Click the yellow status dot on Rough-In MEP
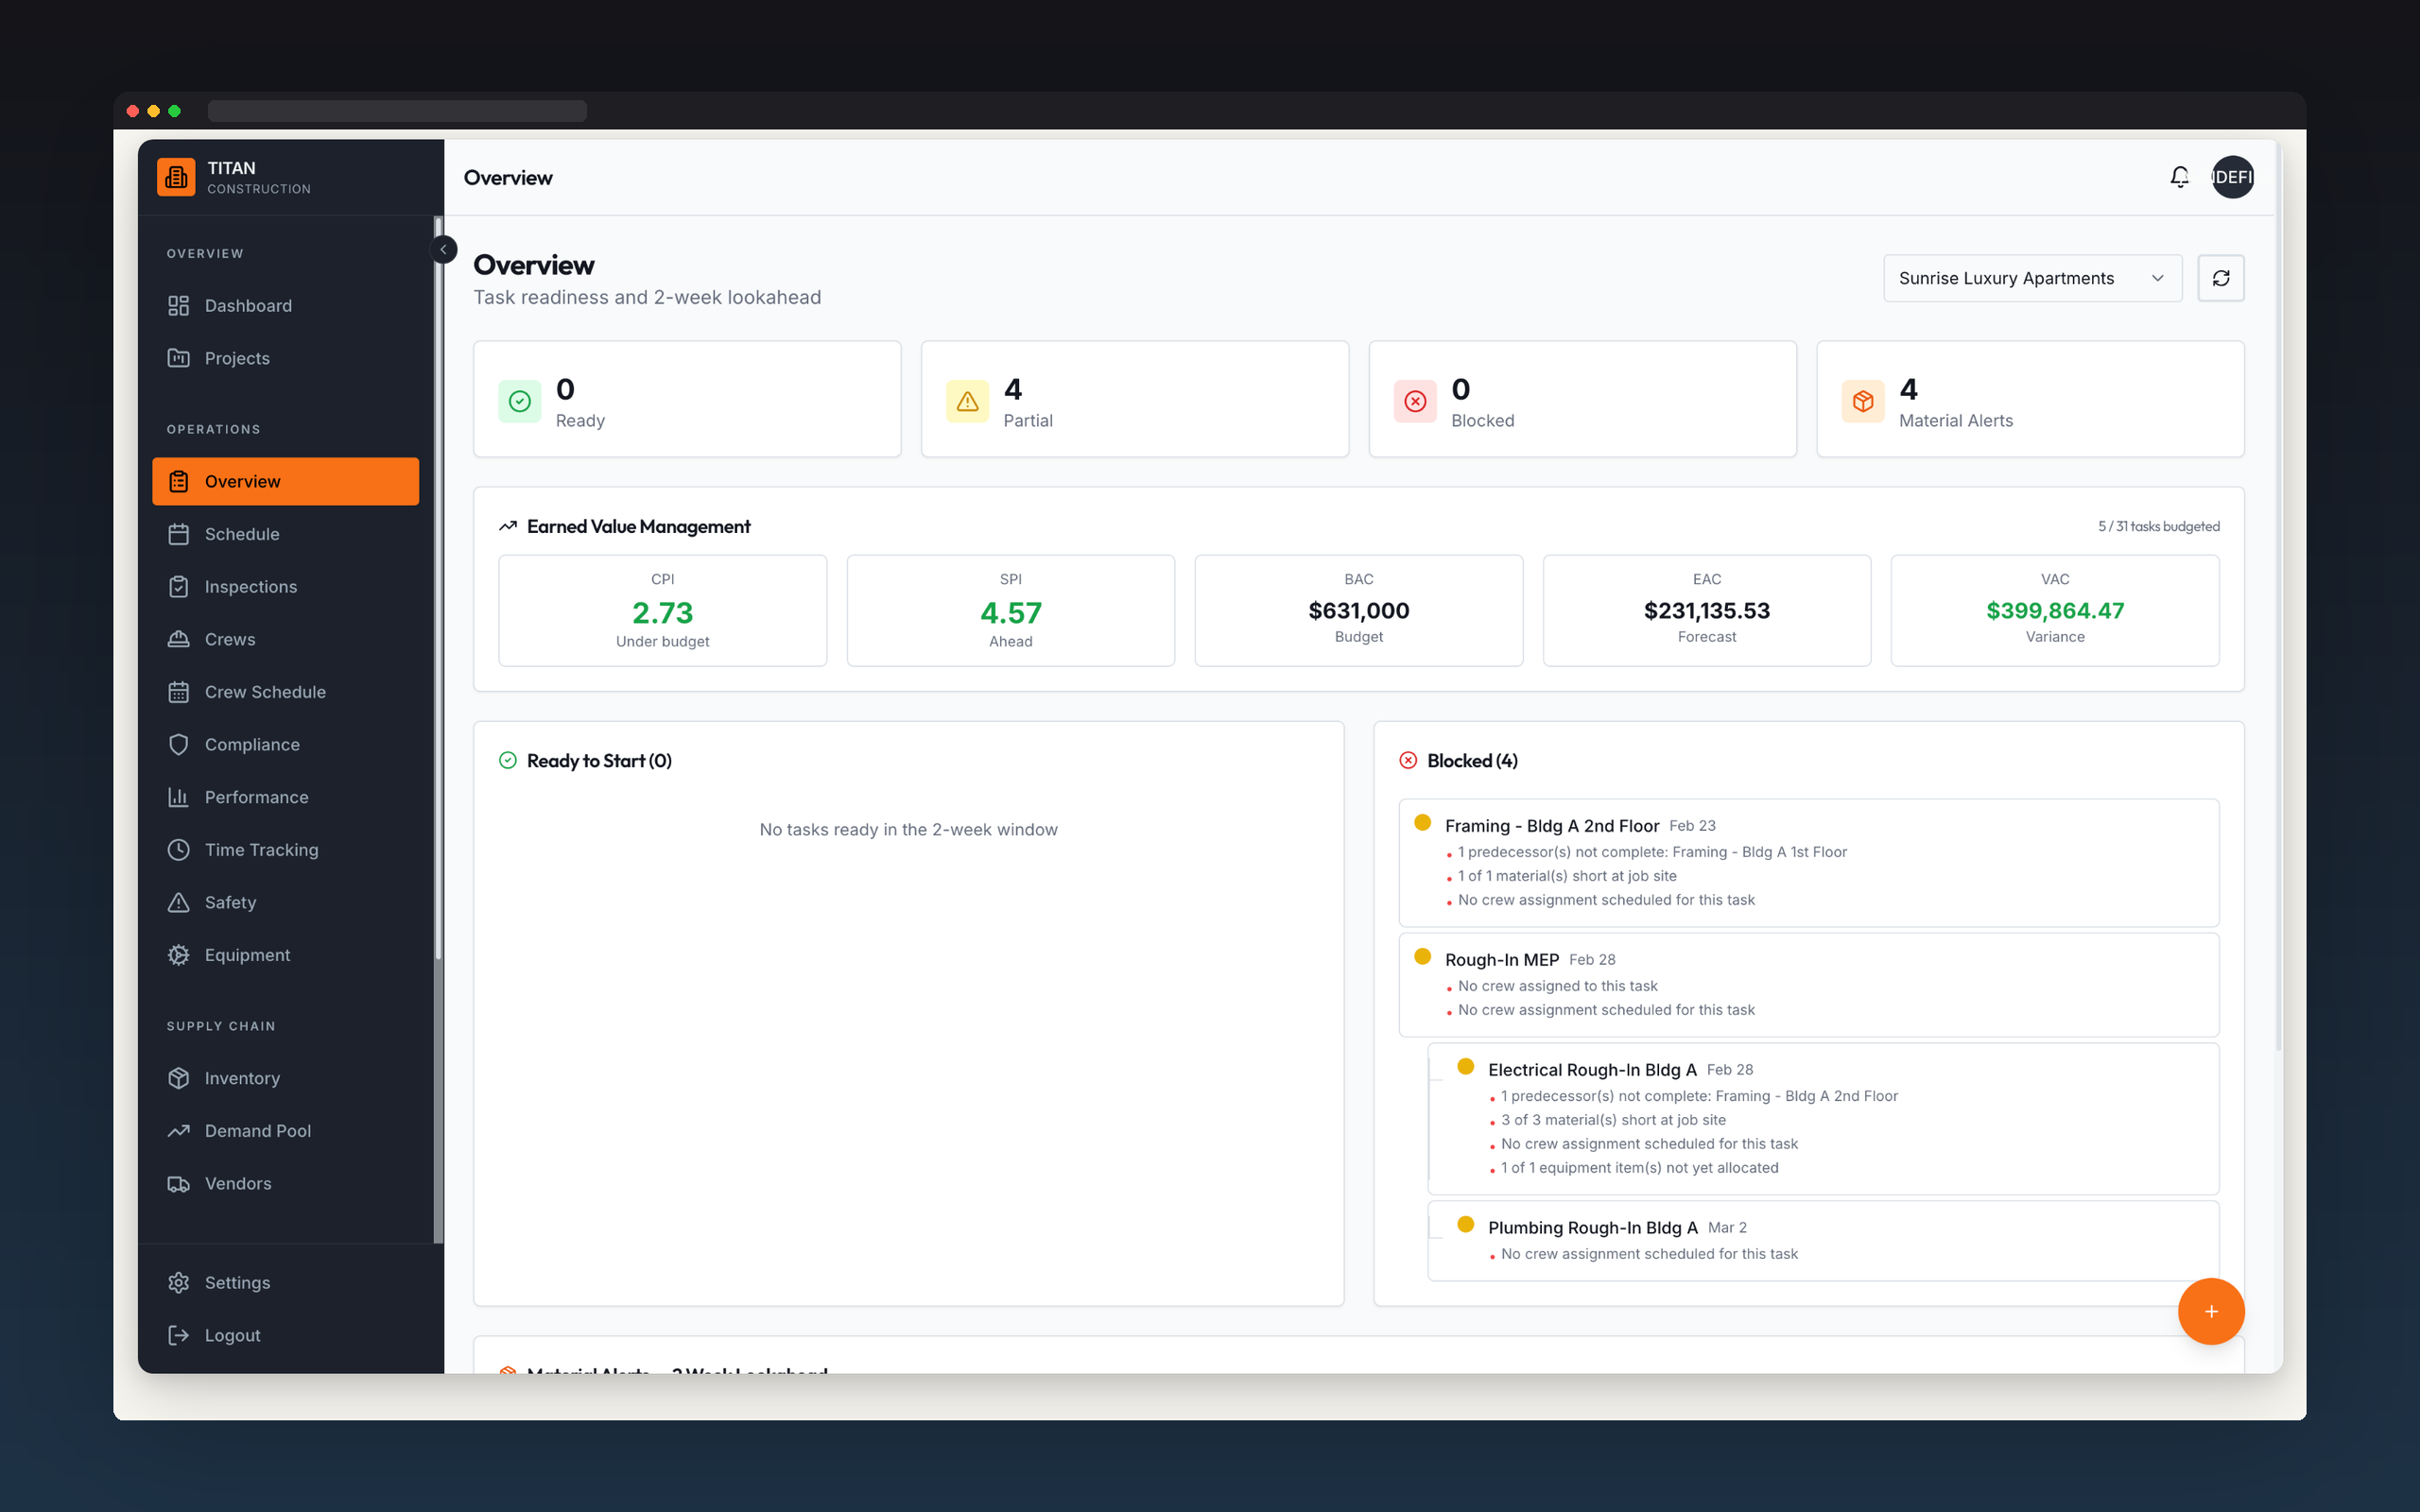 click(1422, 956)
